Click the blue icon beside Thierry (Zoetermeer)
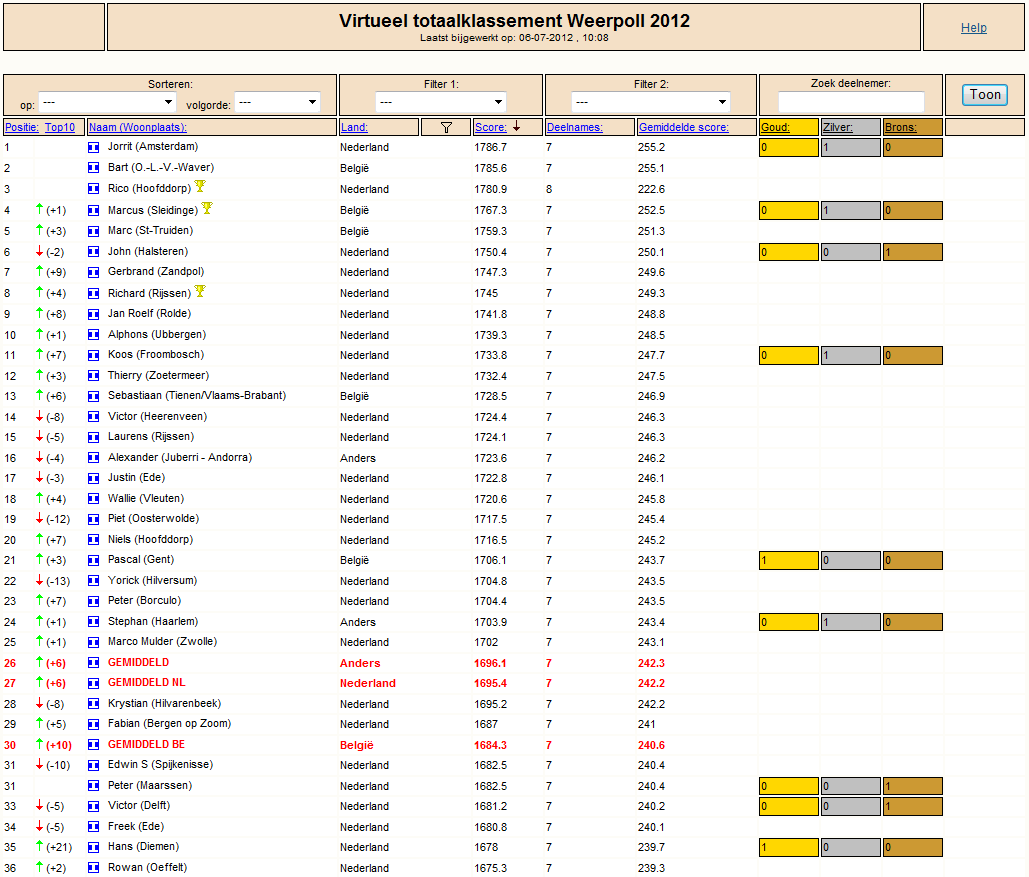The width and height of the screenshot is (1029, 877). 94,376
